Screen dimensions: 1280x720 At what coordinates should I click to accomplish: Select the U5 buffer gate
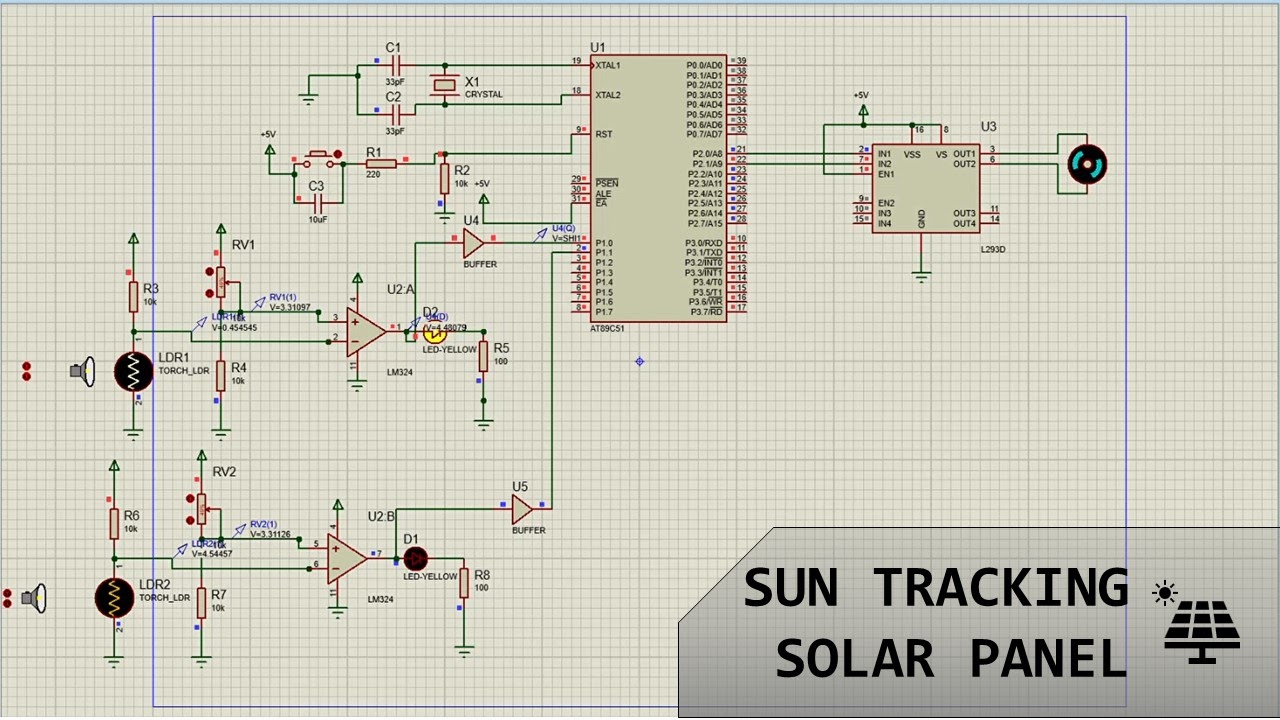tap(521, 509)
